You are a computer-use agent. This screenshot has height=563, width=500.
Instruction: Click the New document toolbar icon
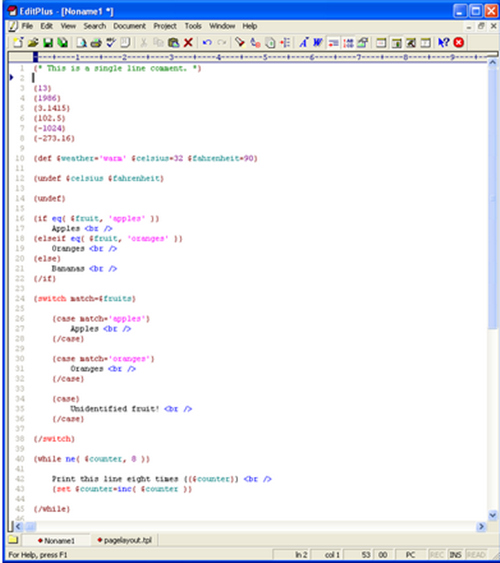[18, 42]
